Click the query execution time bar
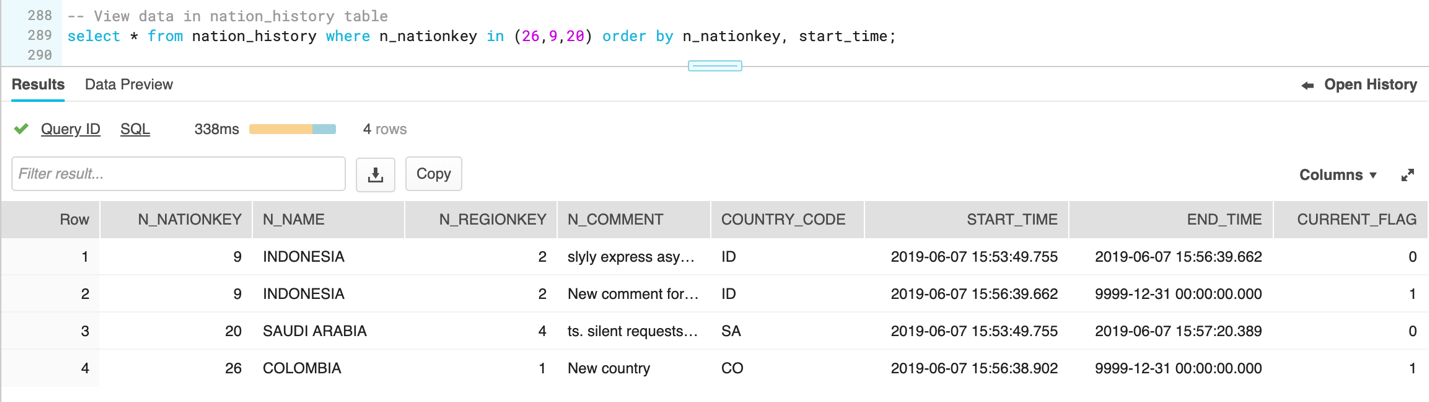The height and width of the screenshot is (402, 1429). pyautogui.click(x=292, y=129)
